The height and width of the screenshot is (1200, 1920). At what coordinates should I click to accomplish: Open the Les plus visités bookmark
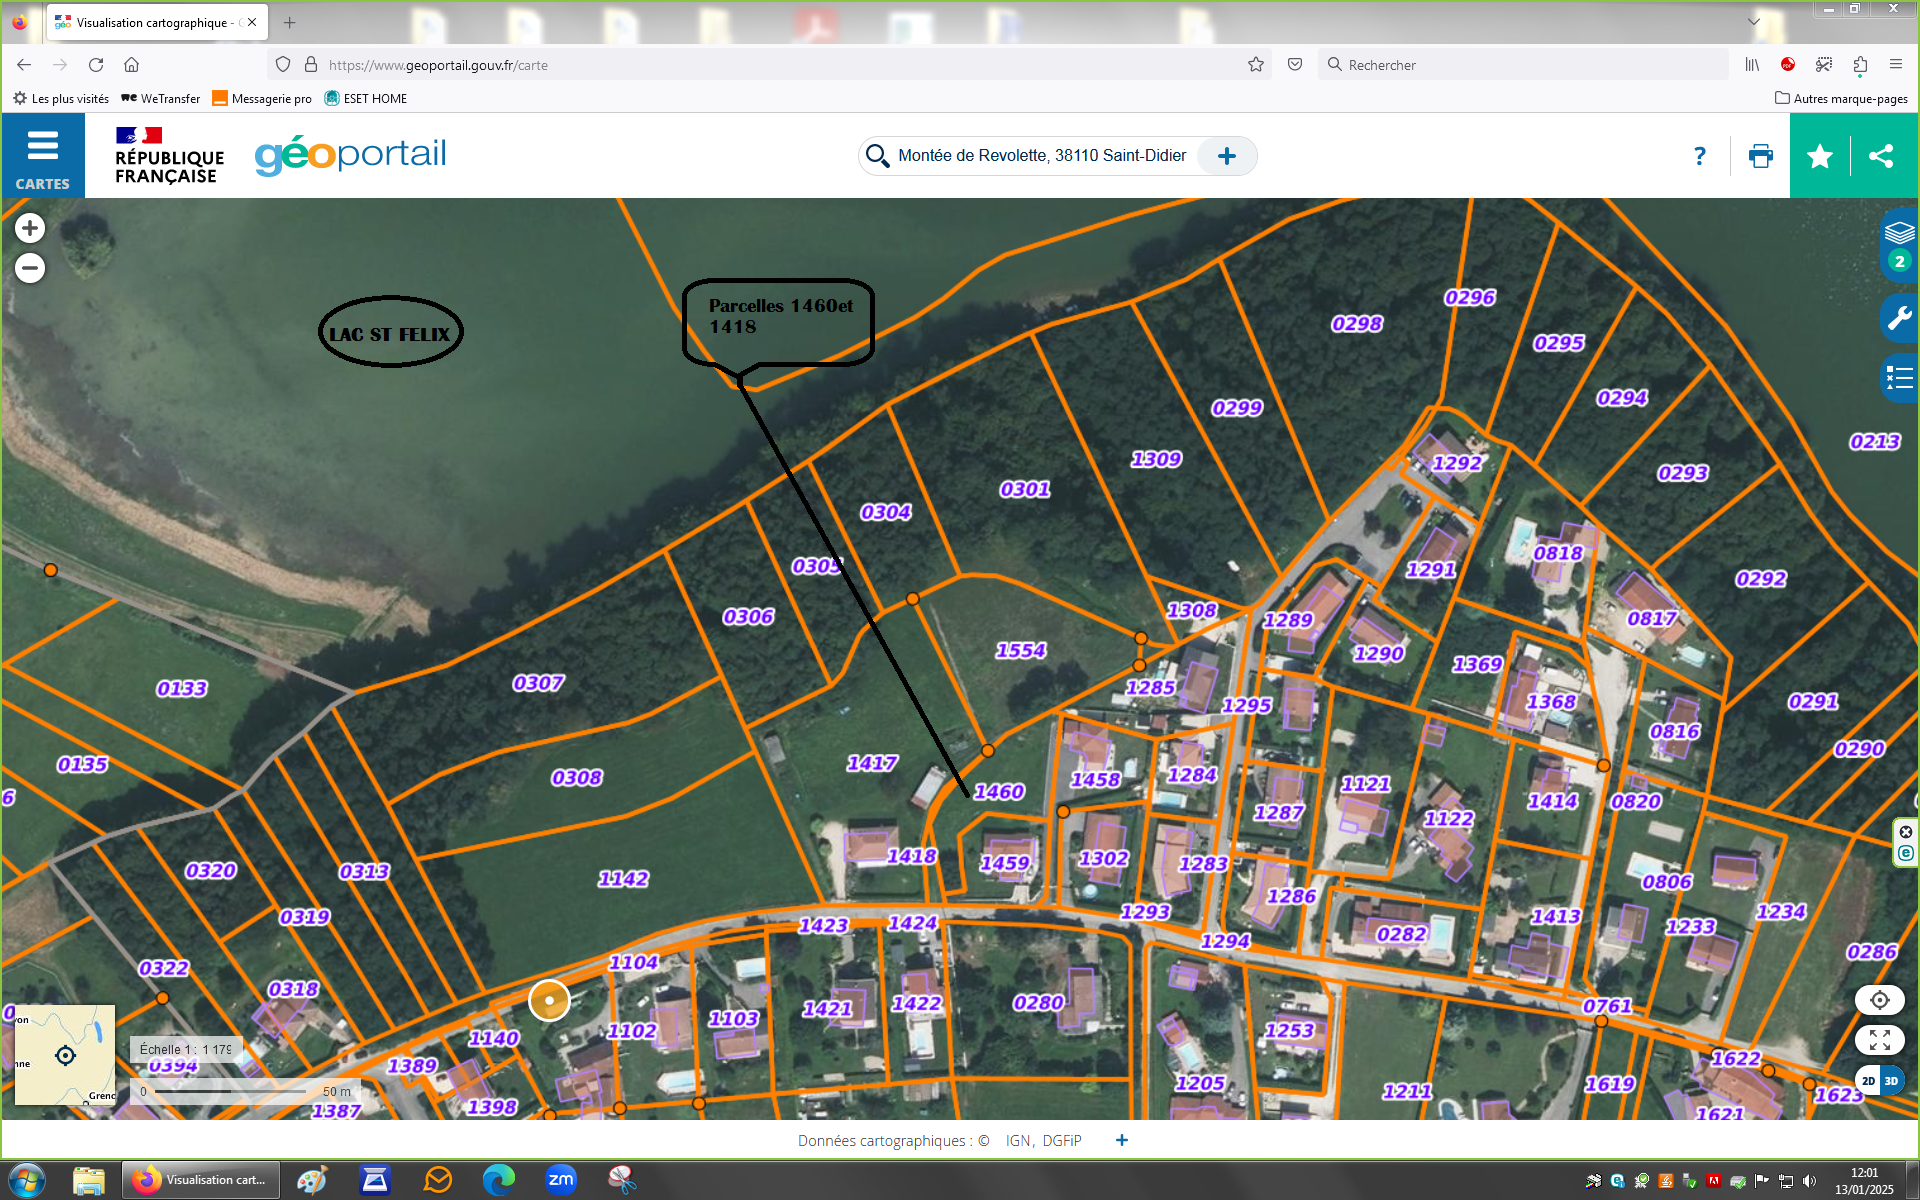pos(61,98)
